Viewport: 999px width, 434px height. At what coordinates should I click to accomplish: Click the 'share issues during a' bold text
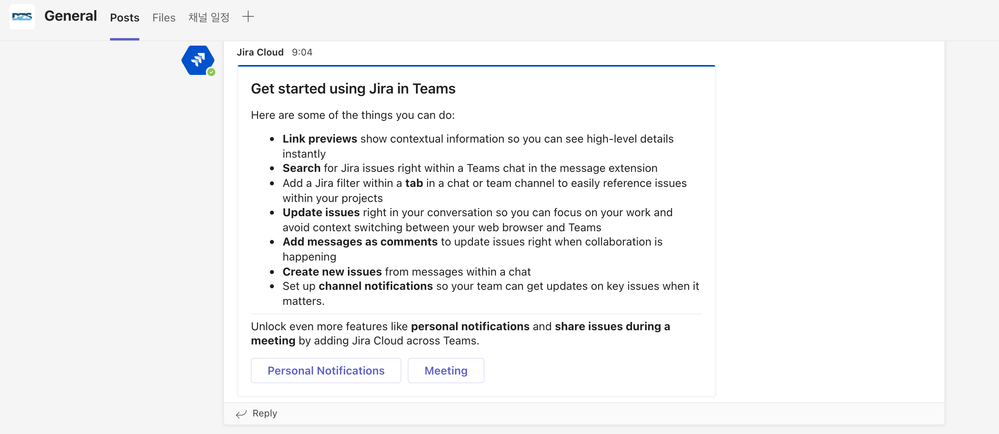(612, 326)
